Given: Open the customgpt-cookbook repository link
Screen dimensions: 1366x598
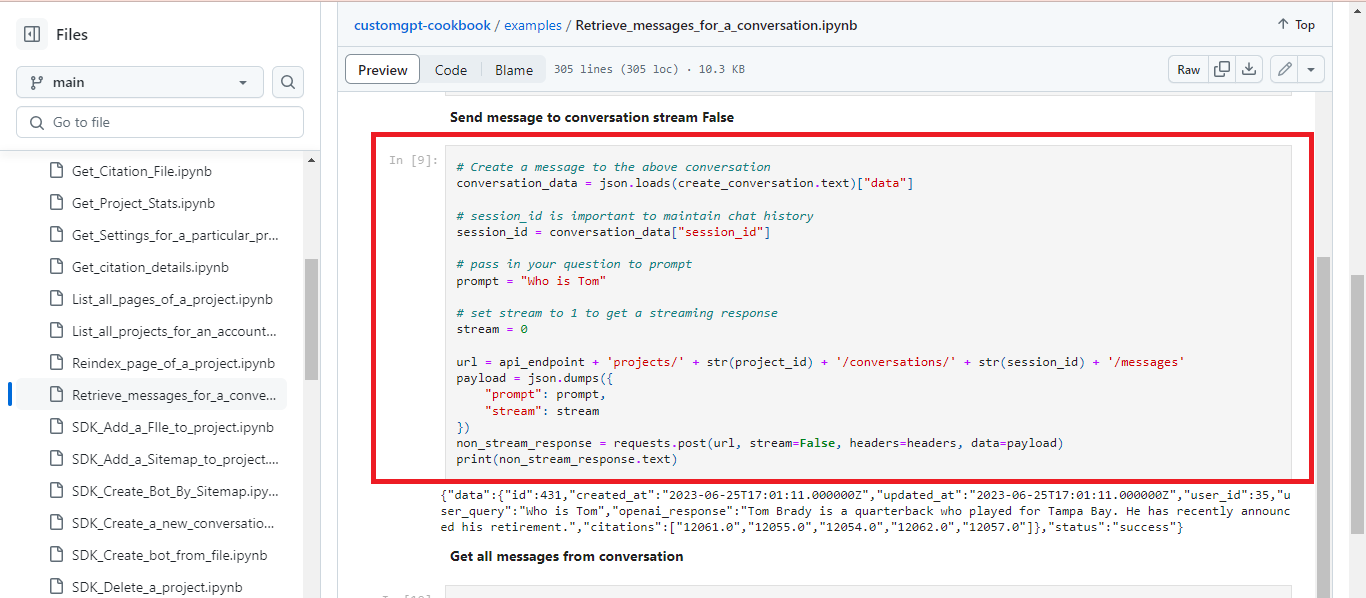Looking at the screenshot, I should pyautogui.click(x=422, y=25).
